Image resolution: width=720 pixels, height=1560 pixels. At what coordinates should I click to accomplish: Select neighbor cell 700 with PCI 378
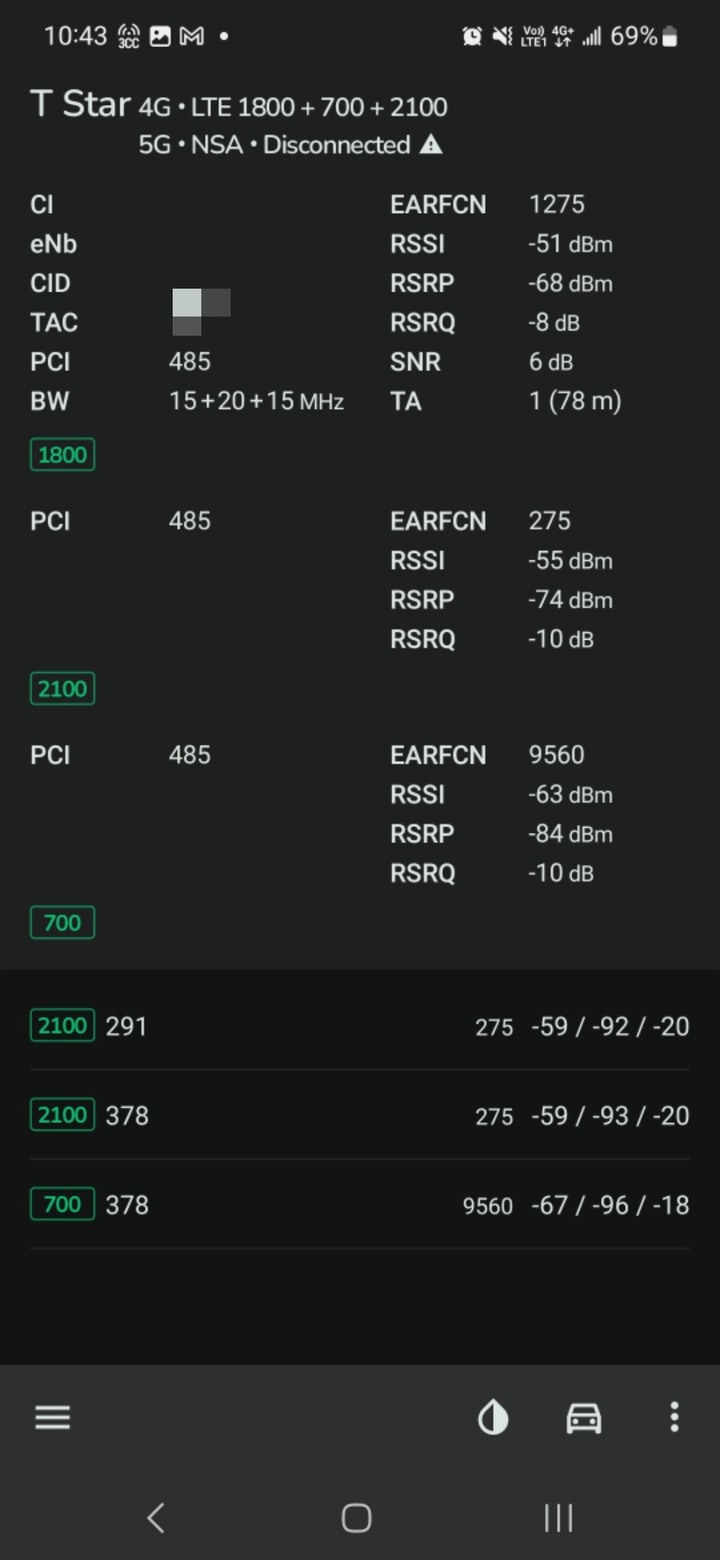click(x=360, y=1204)
